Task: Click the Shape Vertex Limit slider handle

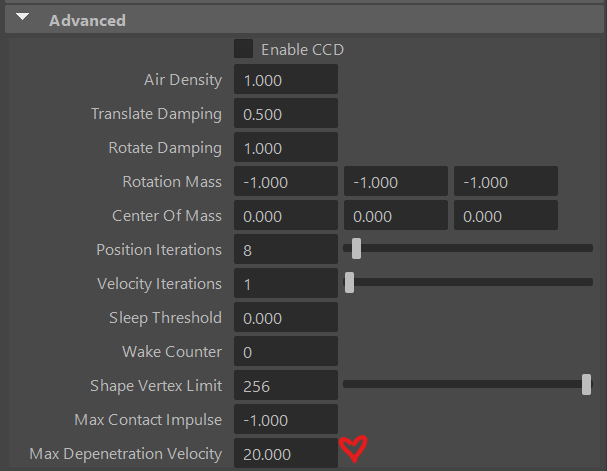Action: (586, 385)
